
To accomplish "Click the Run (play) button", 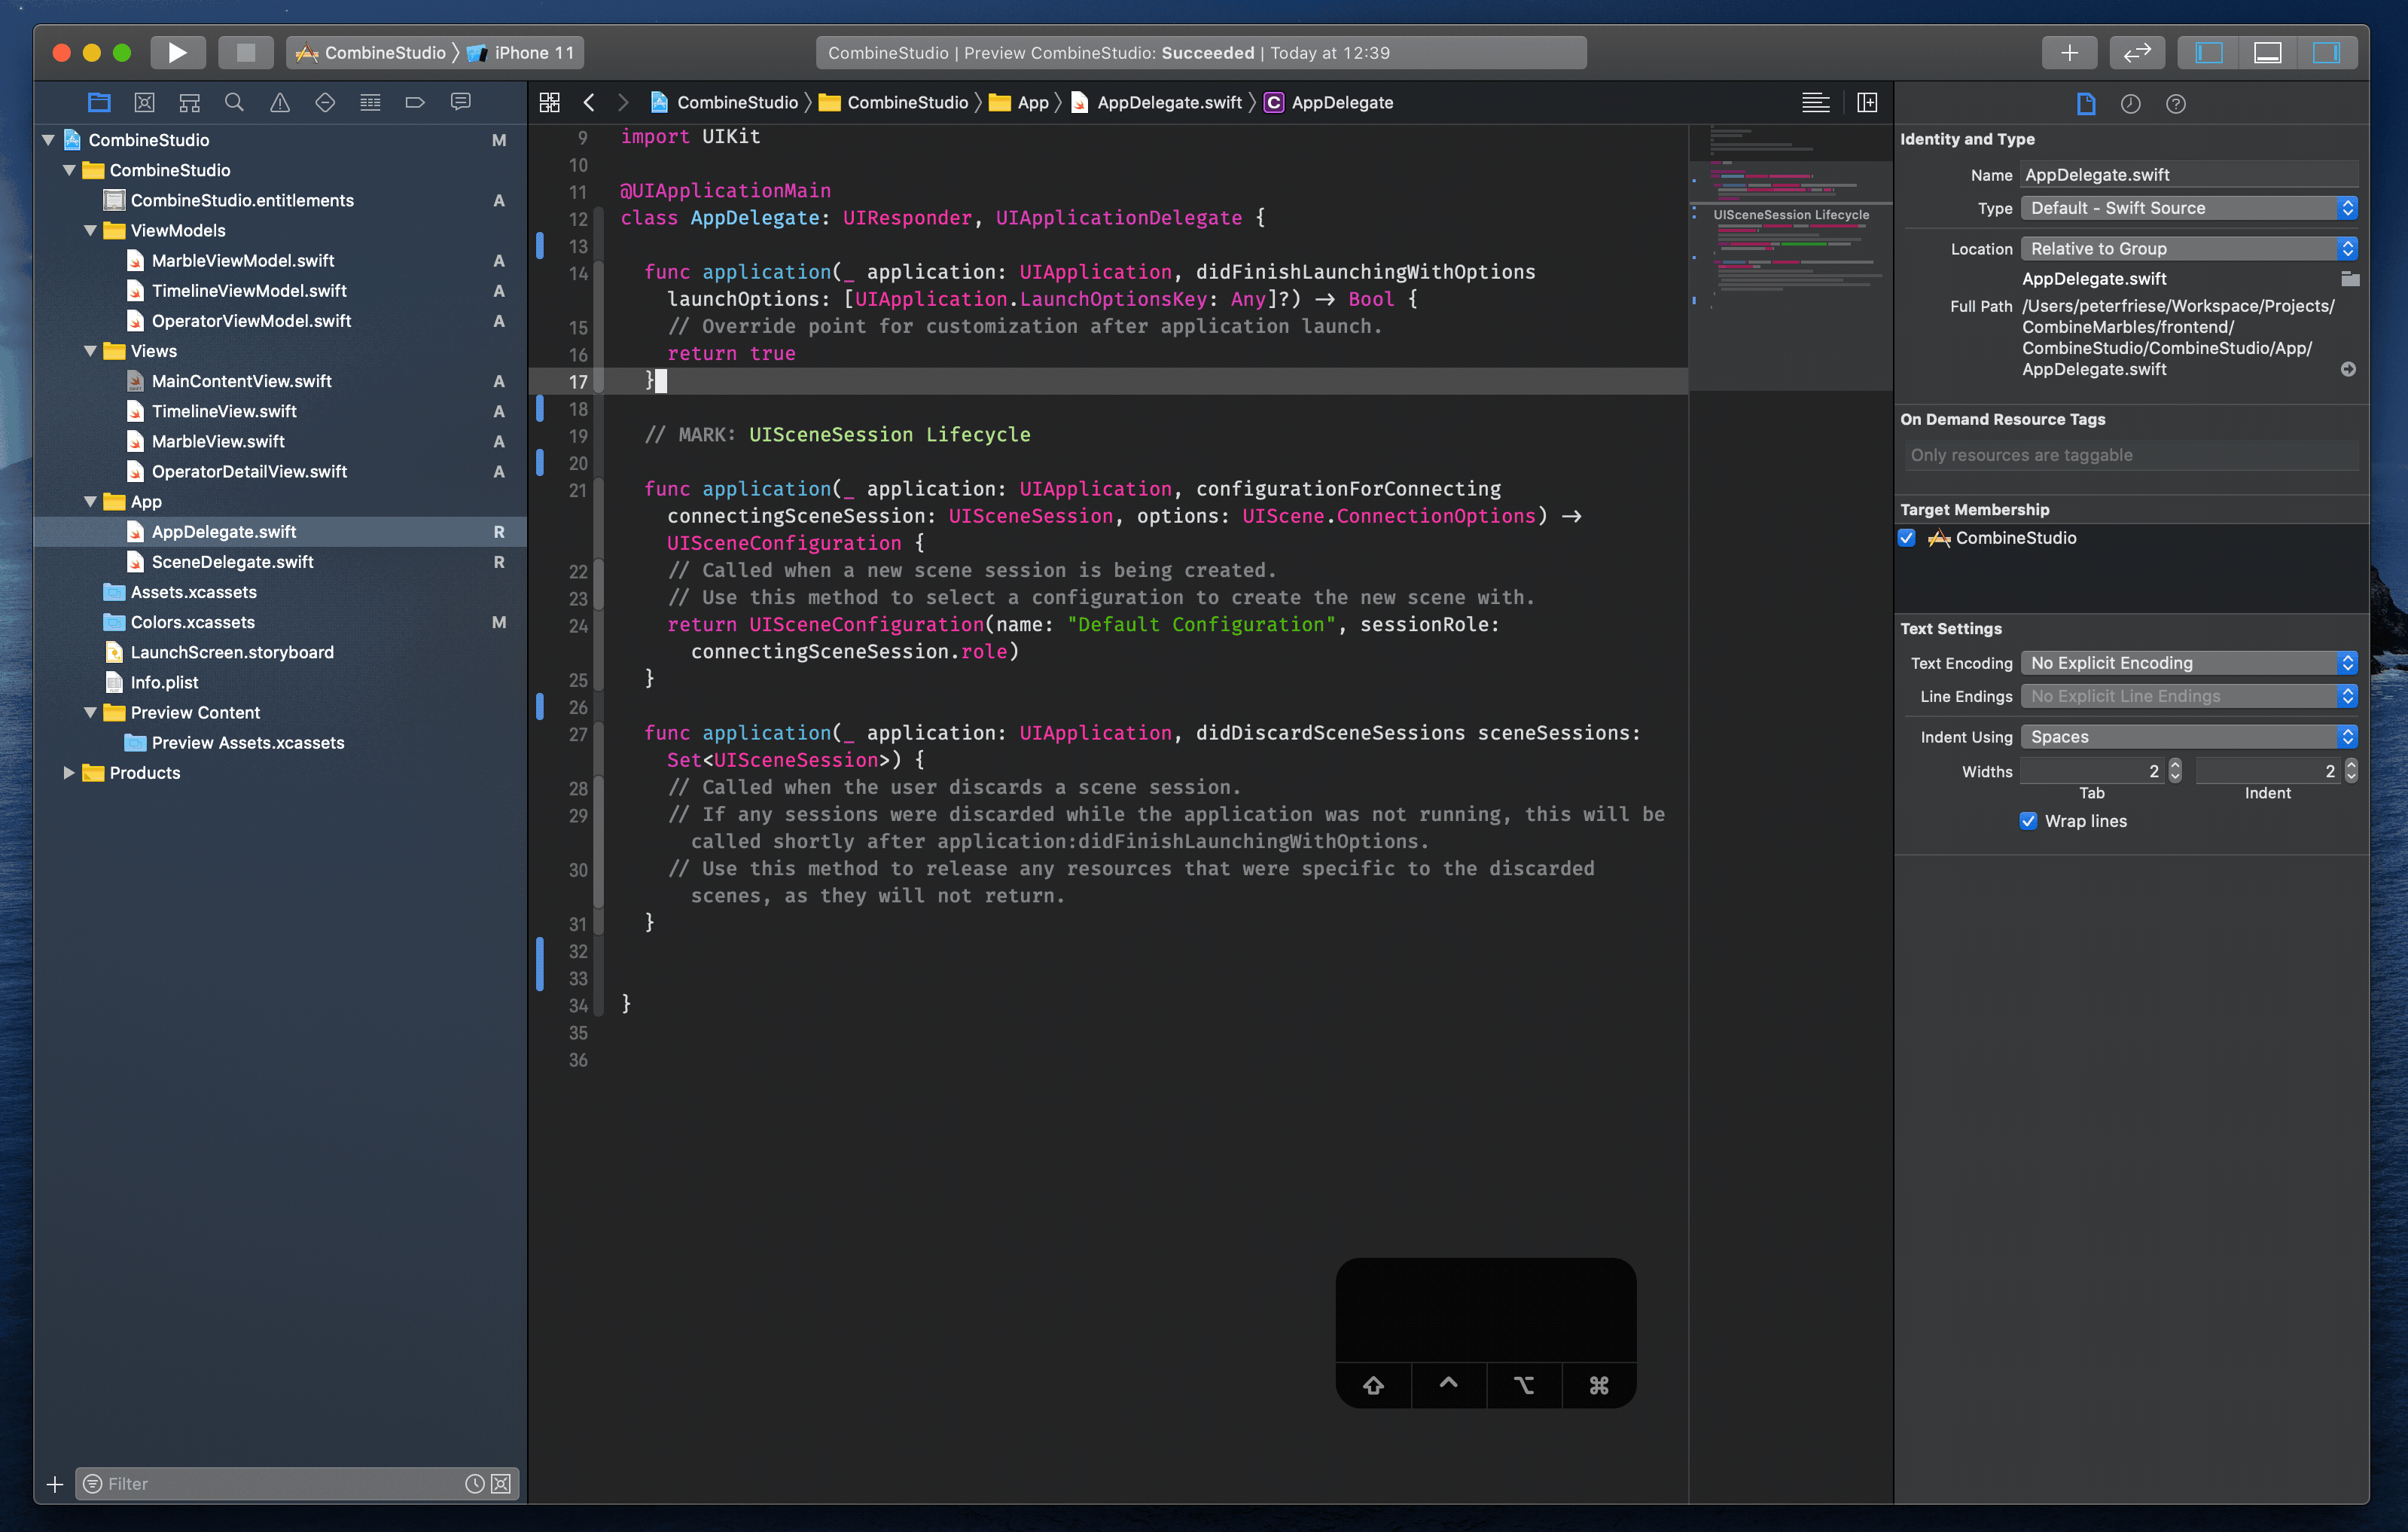I will click(x=177, y=52).
